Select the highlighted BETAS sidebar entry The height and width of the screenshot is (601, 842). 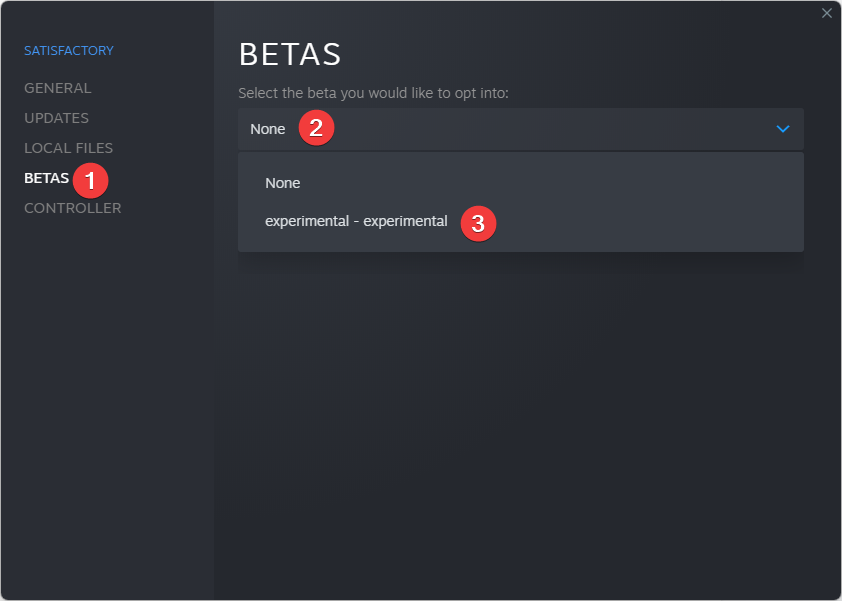pyautogui.click(x=44, y=178)
